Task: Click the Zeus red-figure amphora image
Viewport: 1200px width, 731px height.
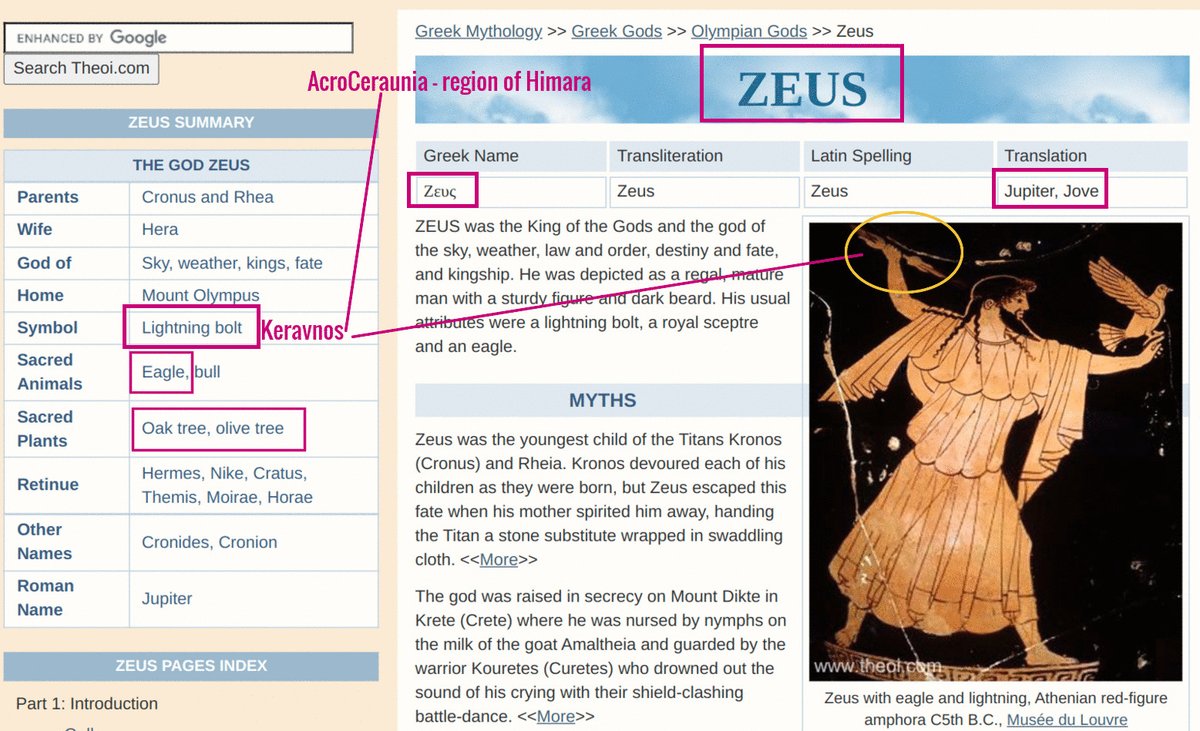Action: [995, 452]
